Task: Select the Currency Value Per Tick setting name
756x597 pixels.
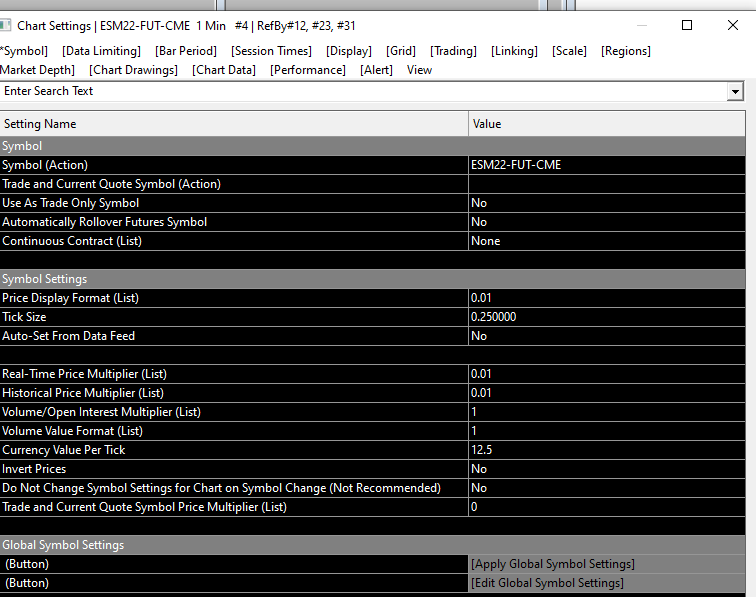Action: tap(234, 450)
